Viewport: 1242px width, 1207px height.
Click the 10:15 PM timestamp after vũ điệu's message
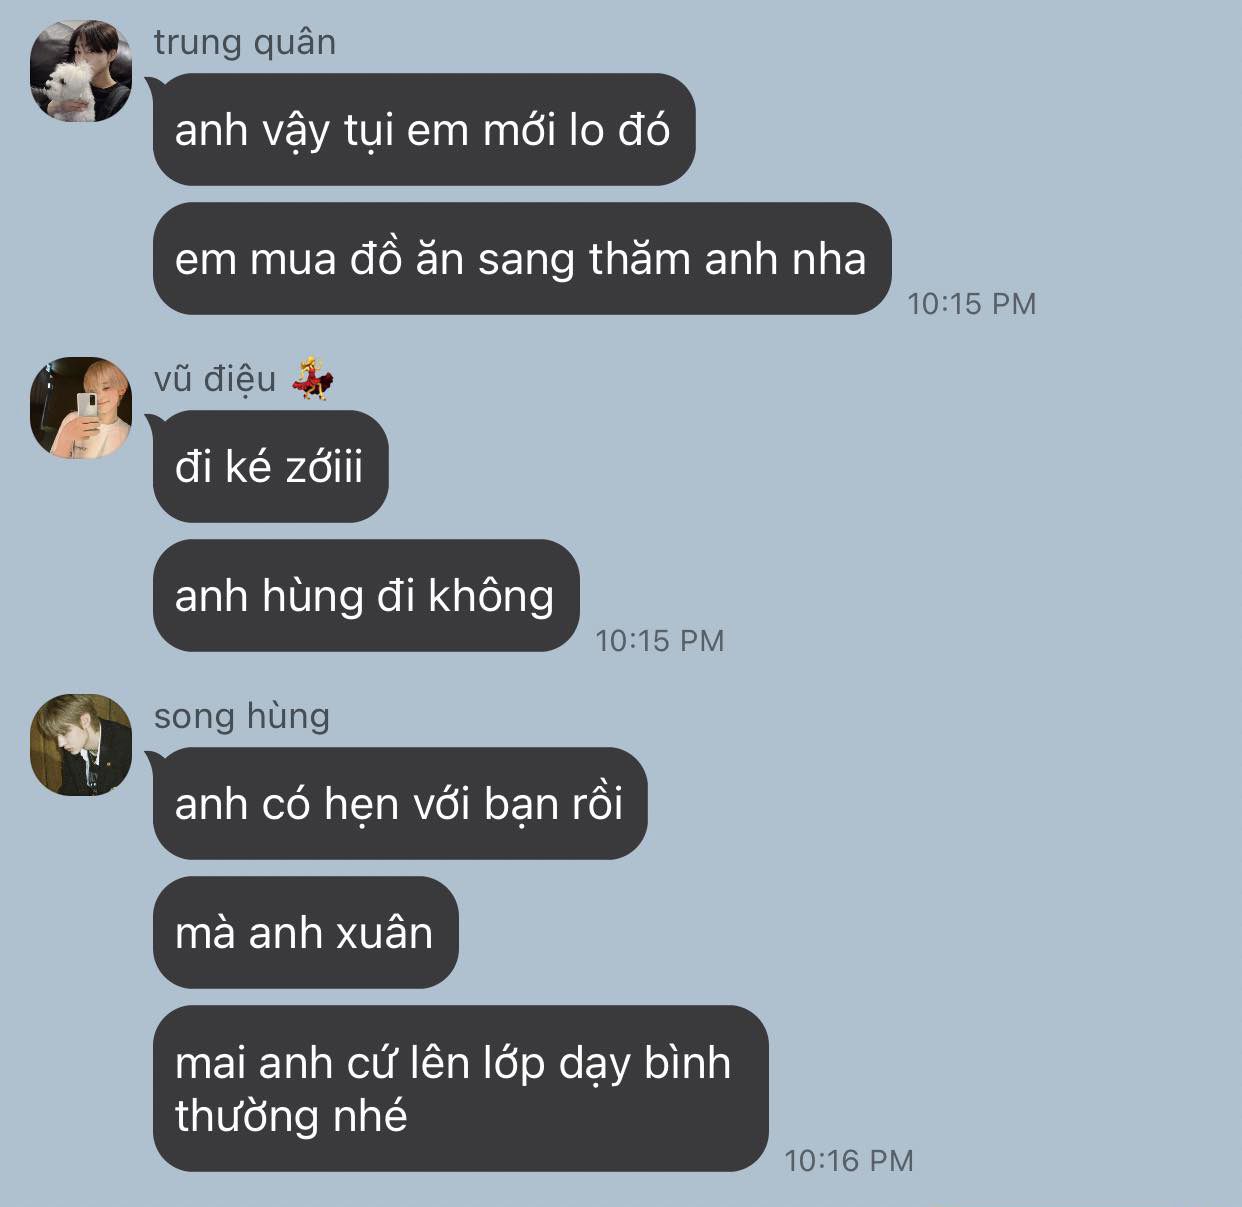click(659, 640)
